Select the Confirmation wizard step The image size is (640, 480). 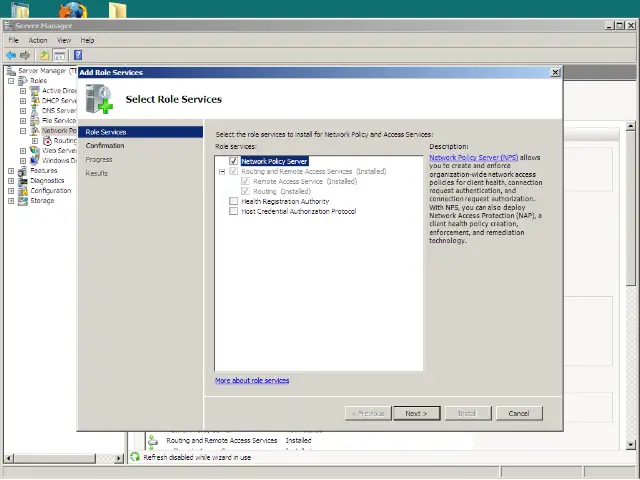click(x=105, y=146)
